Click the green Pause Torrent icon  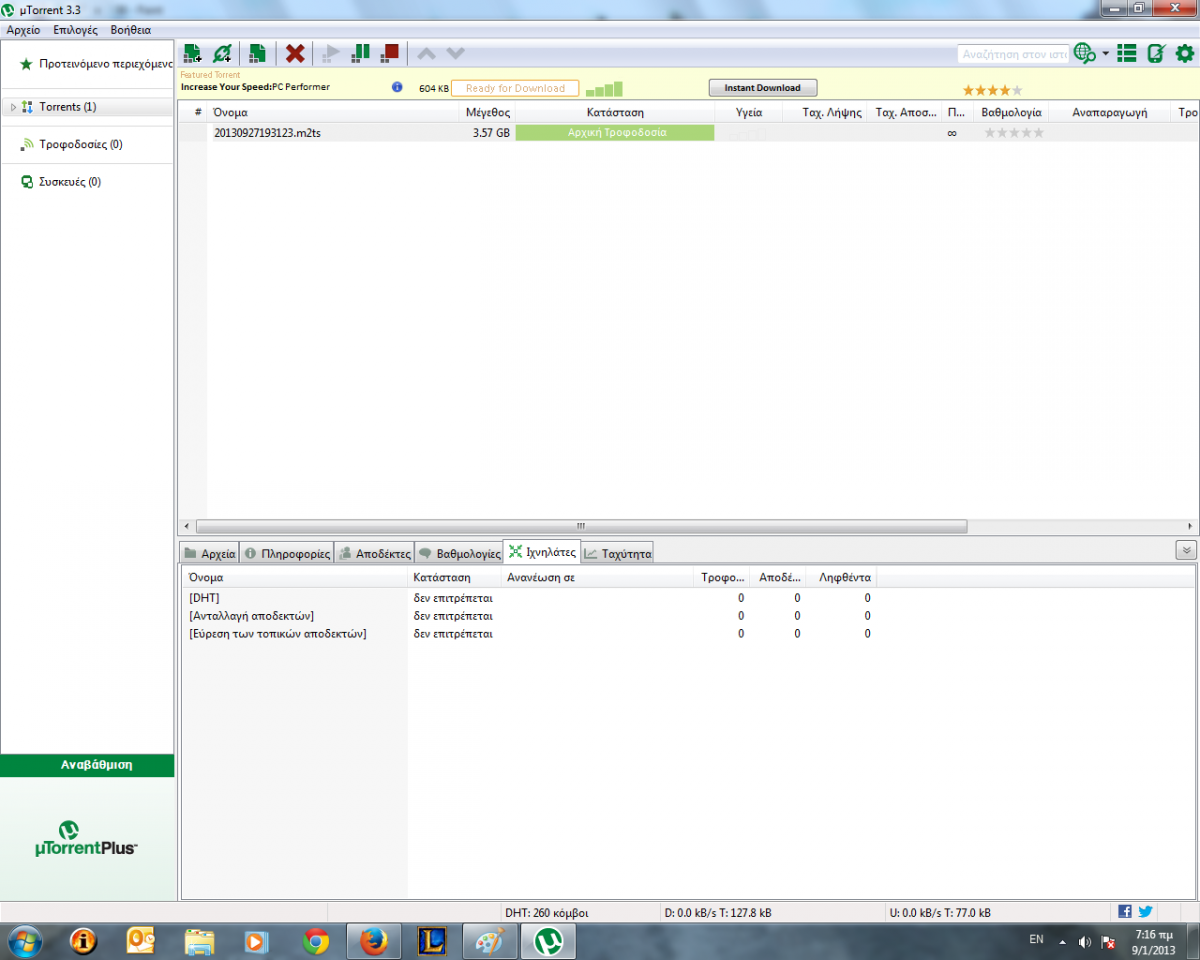click(361, 52)
